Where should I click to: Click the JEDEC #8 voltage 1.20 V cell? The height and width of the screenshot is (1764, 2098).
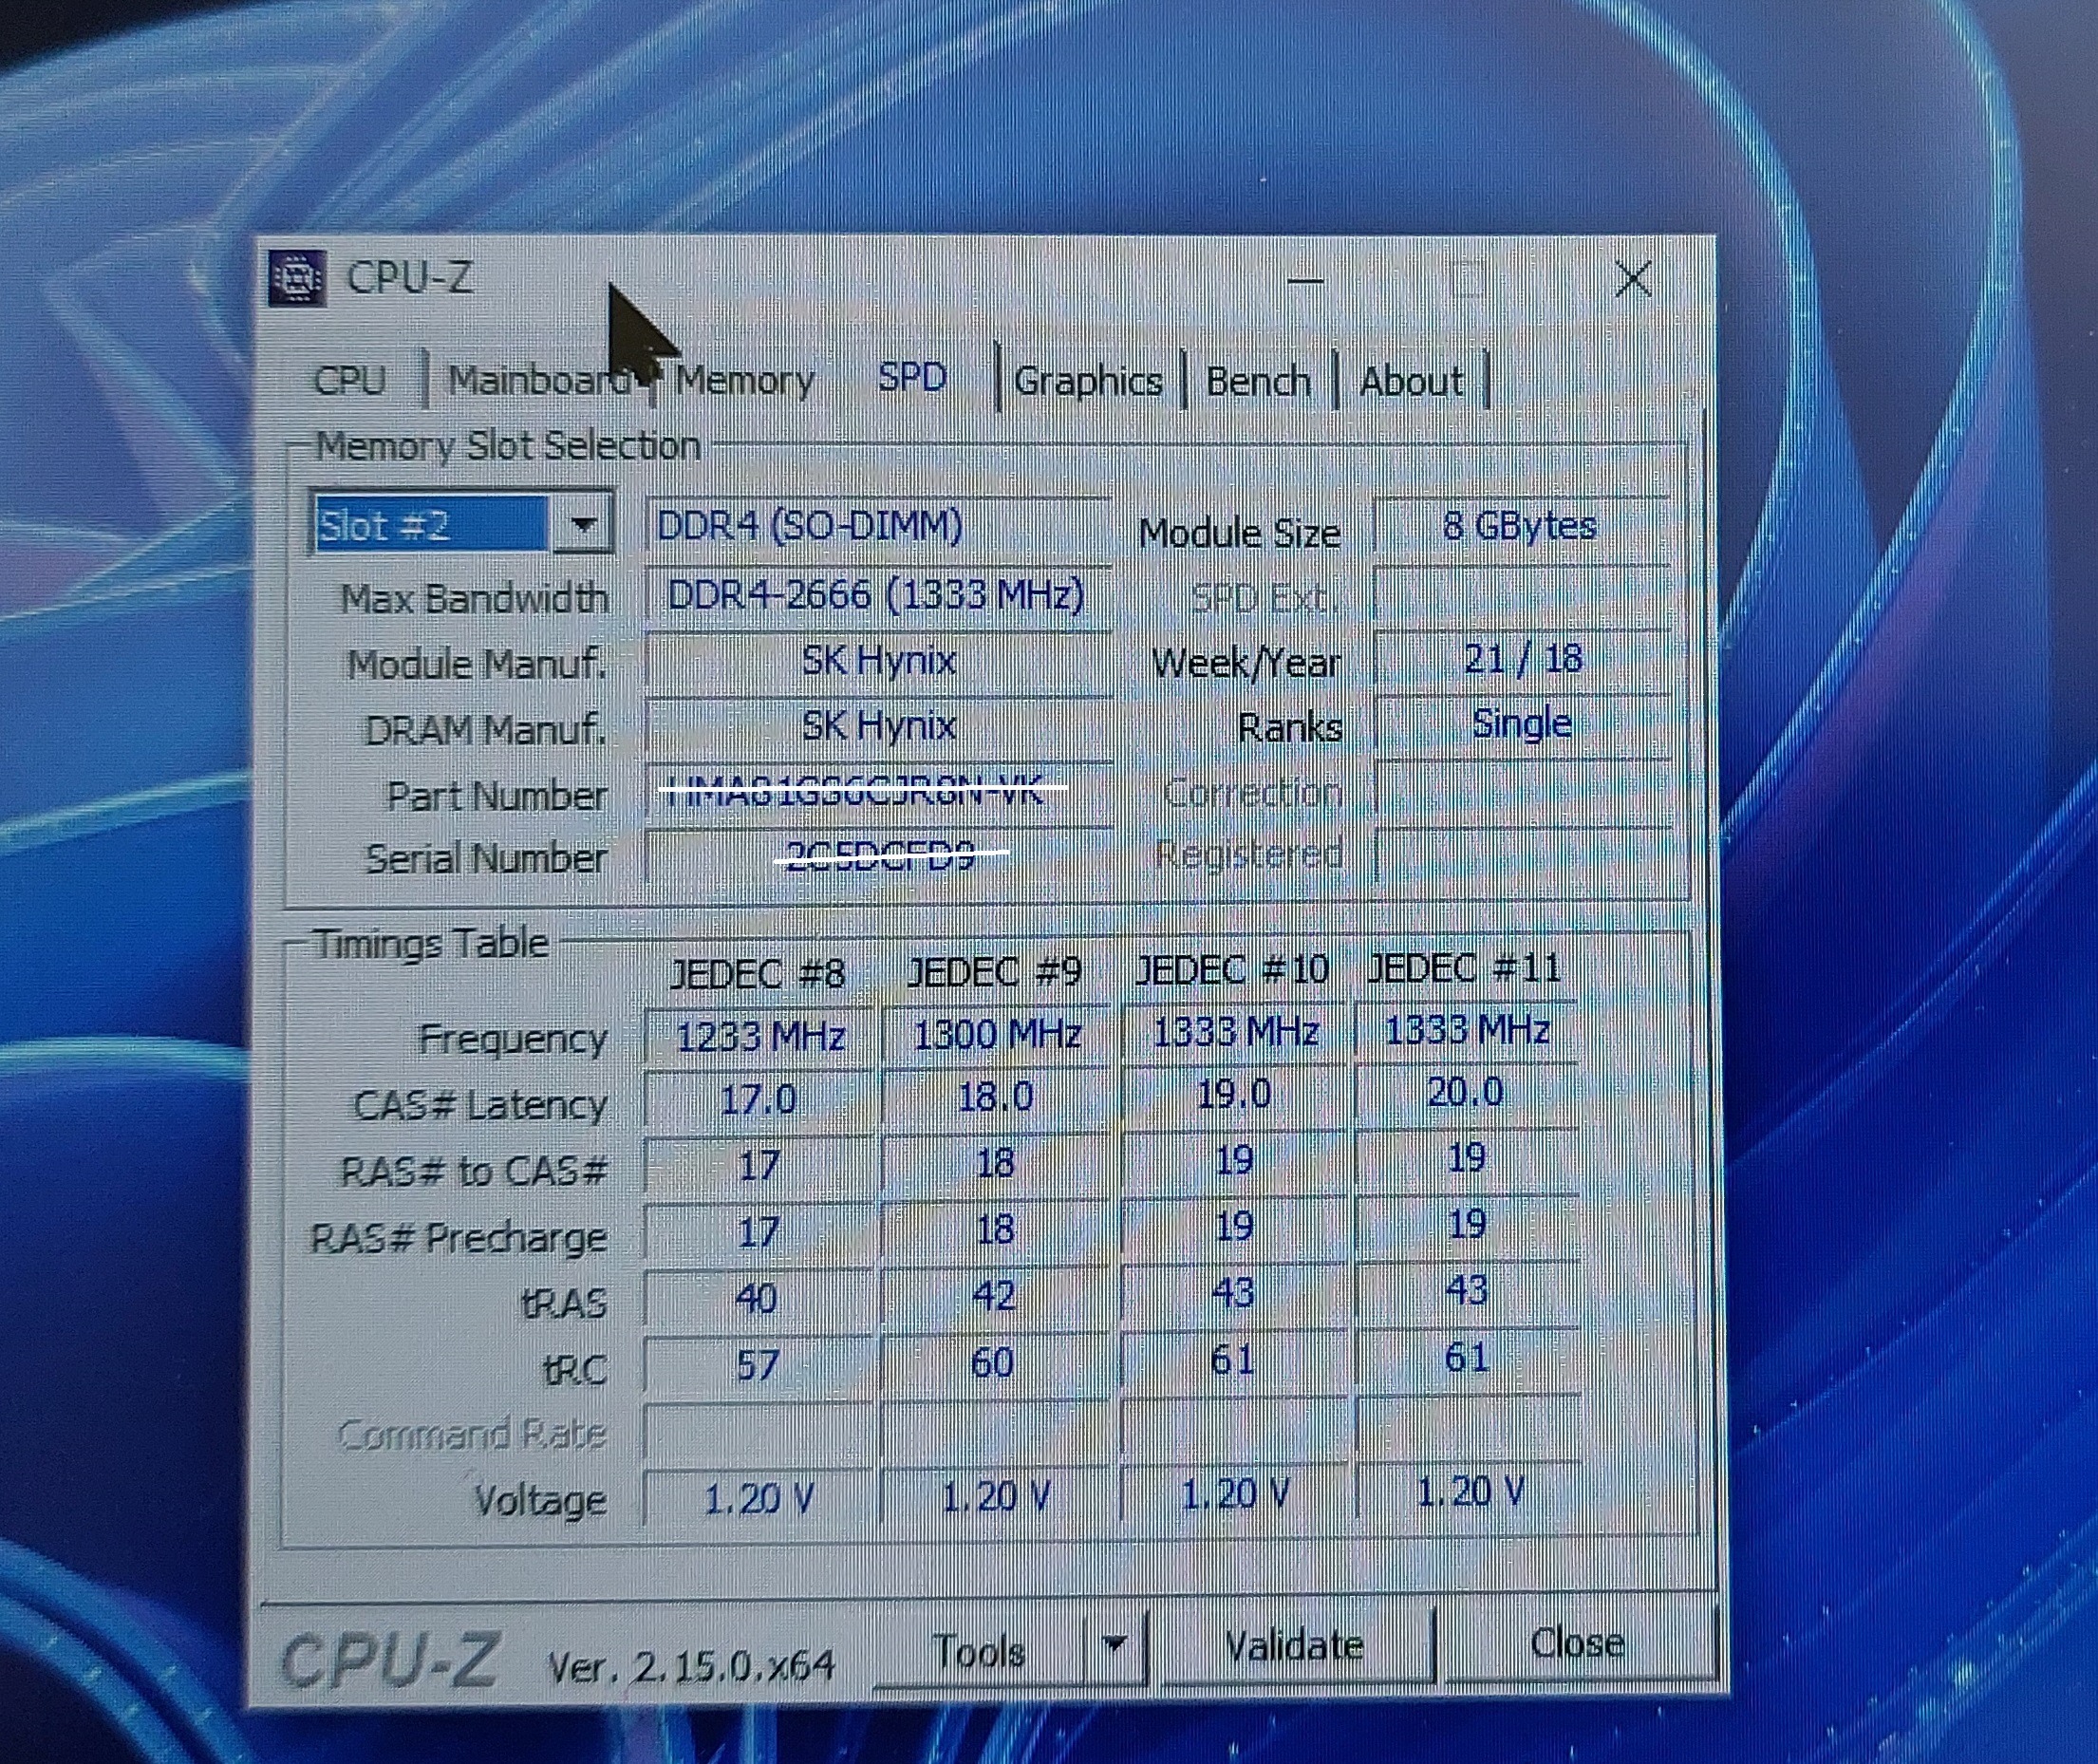click(758, 1500)
